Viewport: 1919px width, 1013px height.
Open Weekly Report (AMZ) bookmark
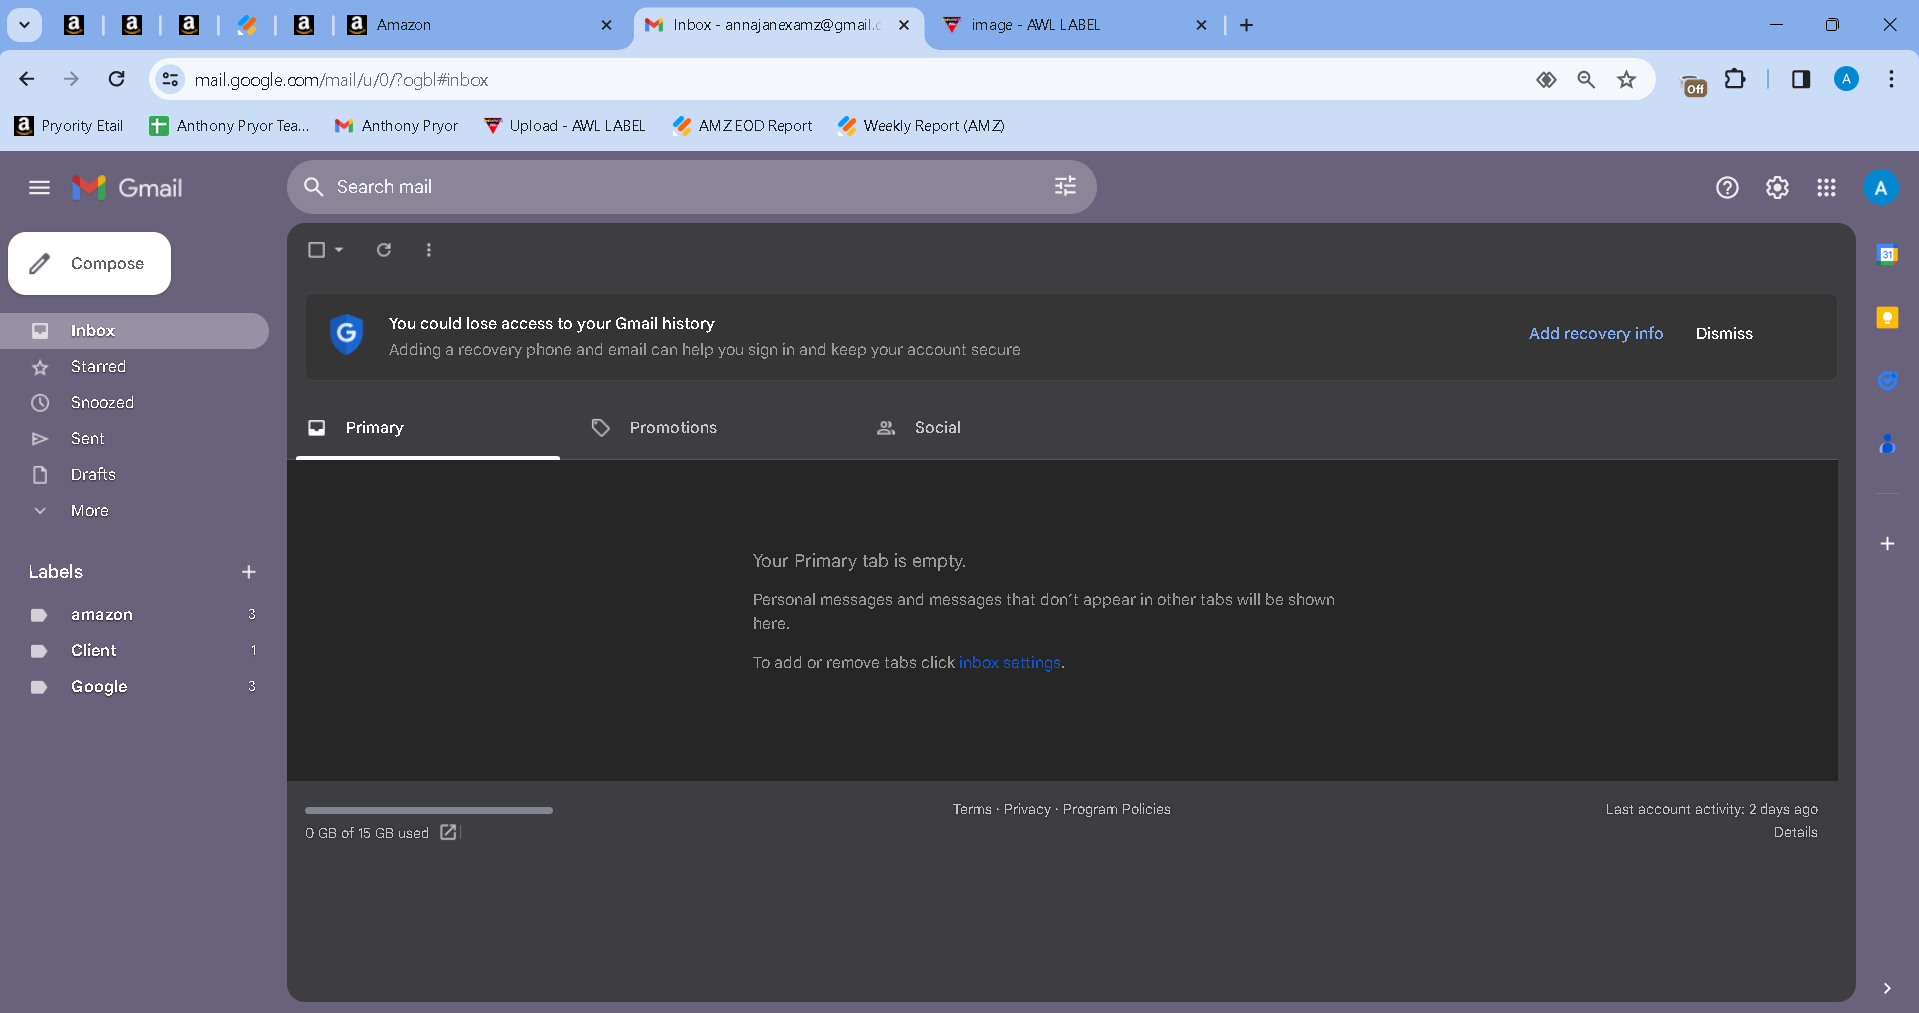[921, 125]
